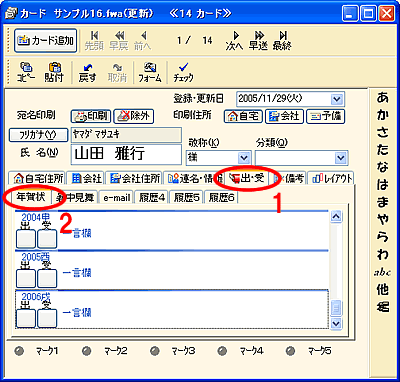The image size is (400, 382).
Task: Toggle the マーク1 indicator
Action: 19,351
